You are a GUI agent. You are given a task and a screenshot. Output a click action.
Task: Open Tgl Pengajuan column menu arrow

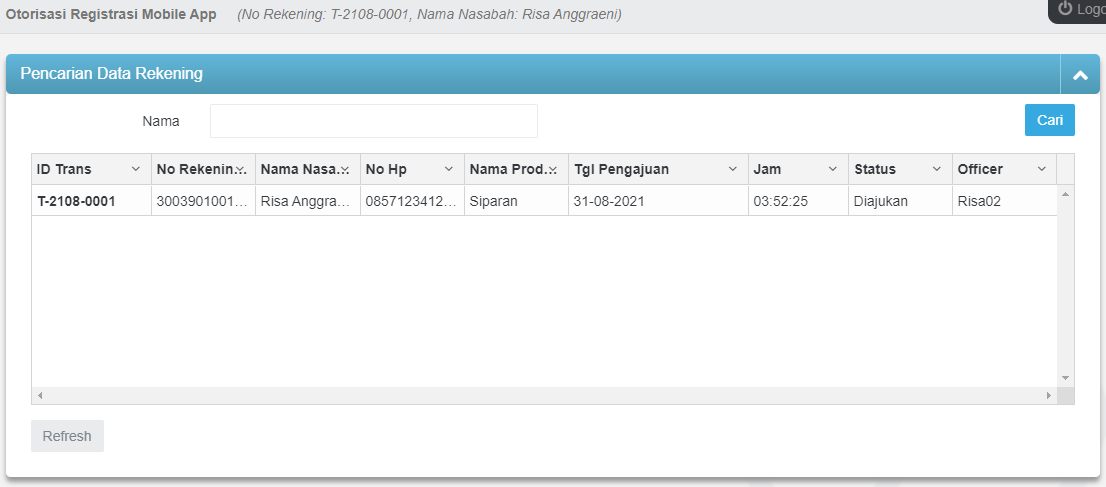[733, 169]
